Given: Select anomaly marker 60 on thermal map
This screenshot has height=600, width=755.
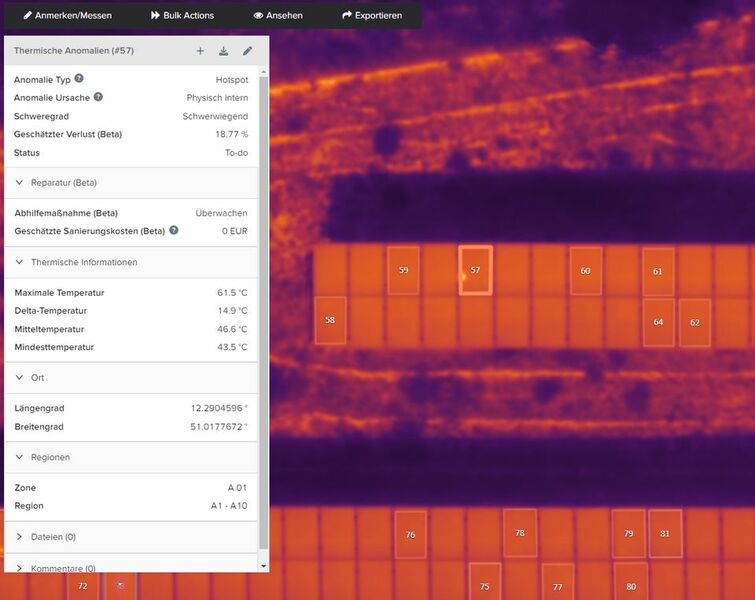Looking at the screenshot, I should [585, 271].
